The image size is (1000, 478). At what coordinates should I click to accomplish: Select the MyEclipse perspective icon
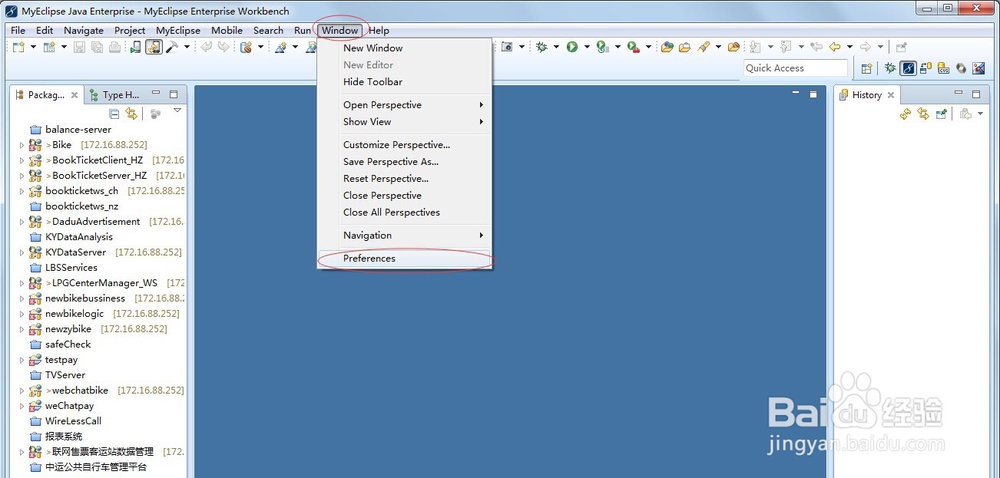click(x=908, y=68)
